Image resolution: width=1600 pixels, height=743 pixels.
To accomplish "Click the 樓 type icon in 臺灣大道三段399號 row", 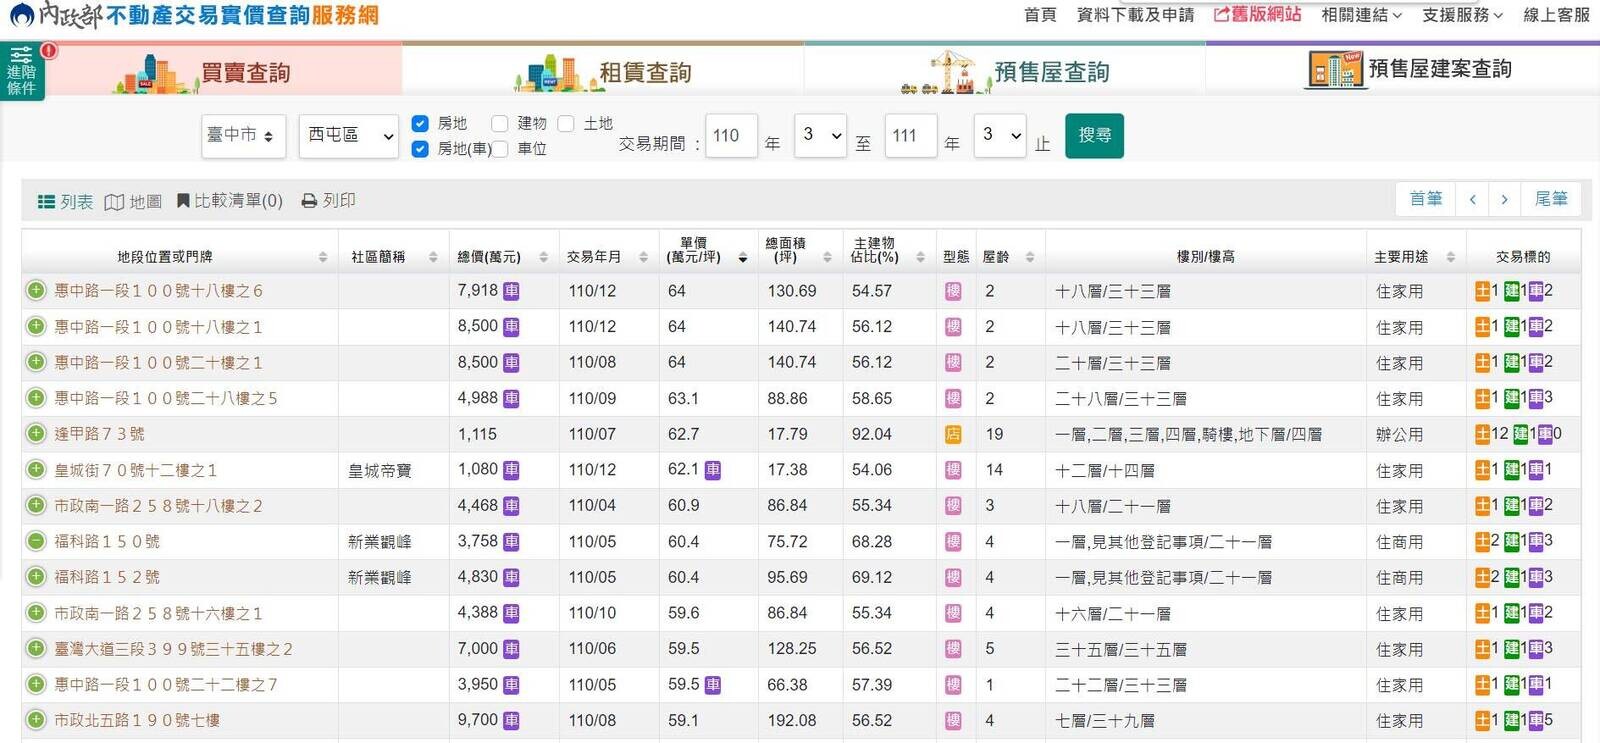I will [x=953, y=649].
